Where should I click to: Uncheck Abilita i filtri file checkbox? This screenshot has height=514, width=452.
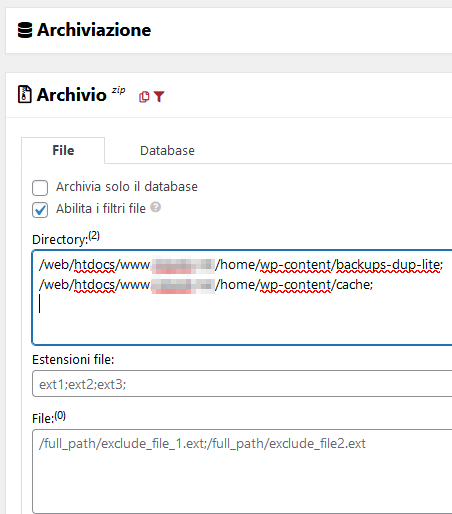[40, 210]
